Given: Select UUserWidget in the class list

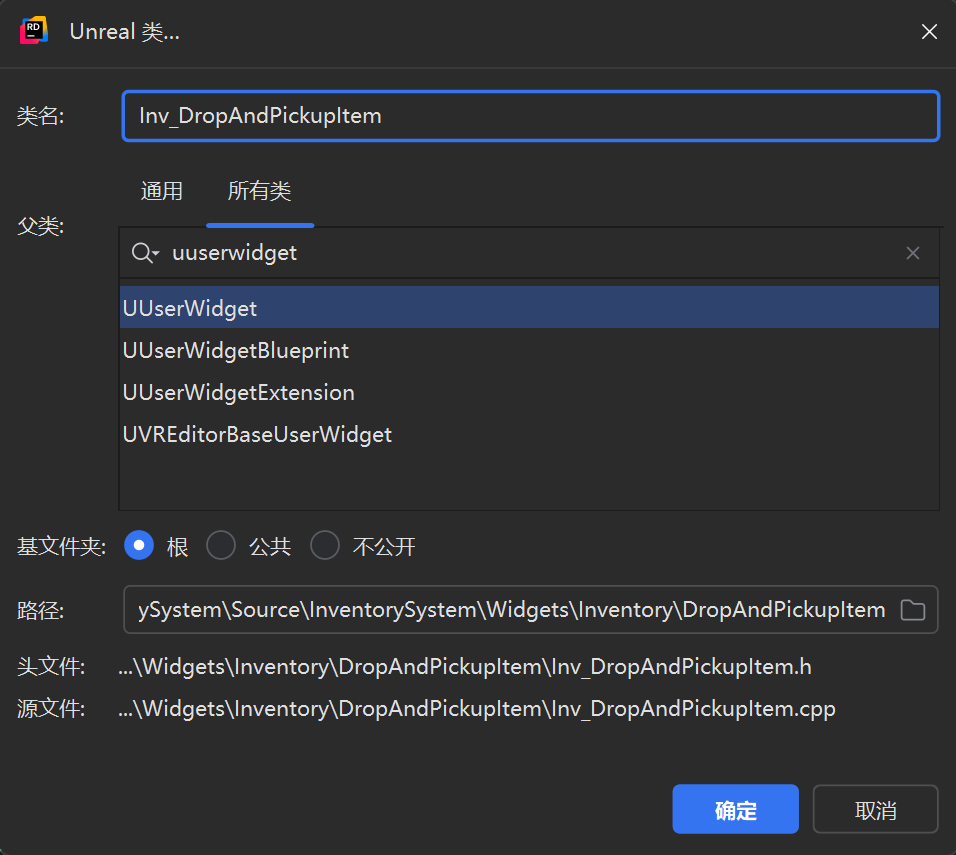Looking at the screenshot, I should click(190, 308).
